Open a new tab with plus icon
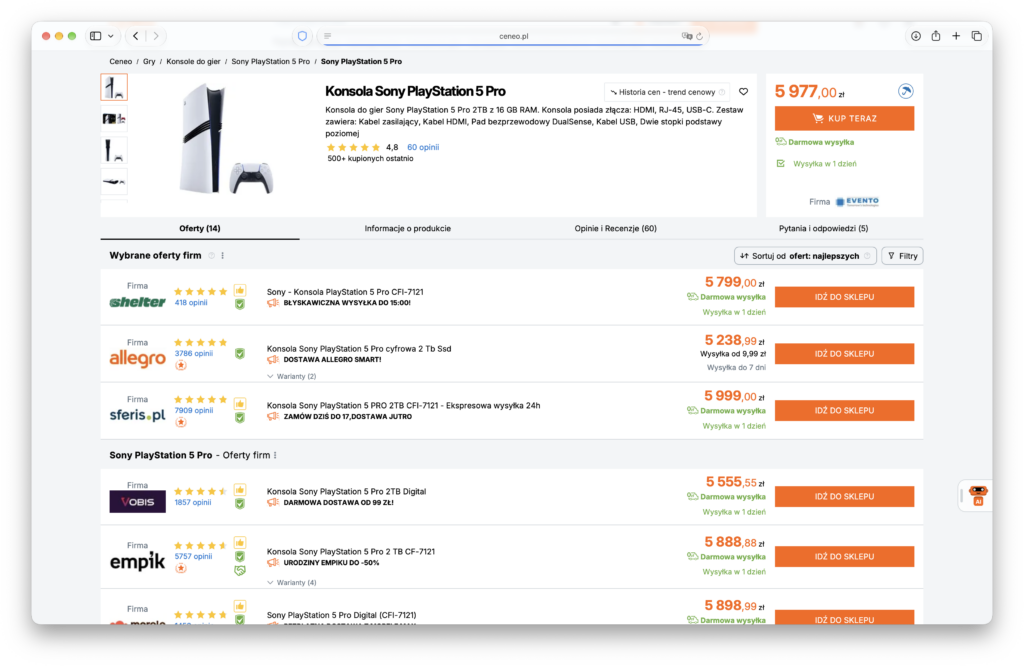The width and height of the screenshot is (1024, 666). tap(956, 36)
